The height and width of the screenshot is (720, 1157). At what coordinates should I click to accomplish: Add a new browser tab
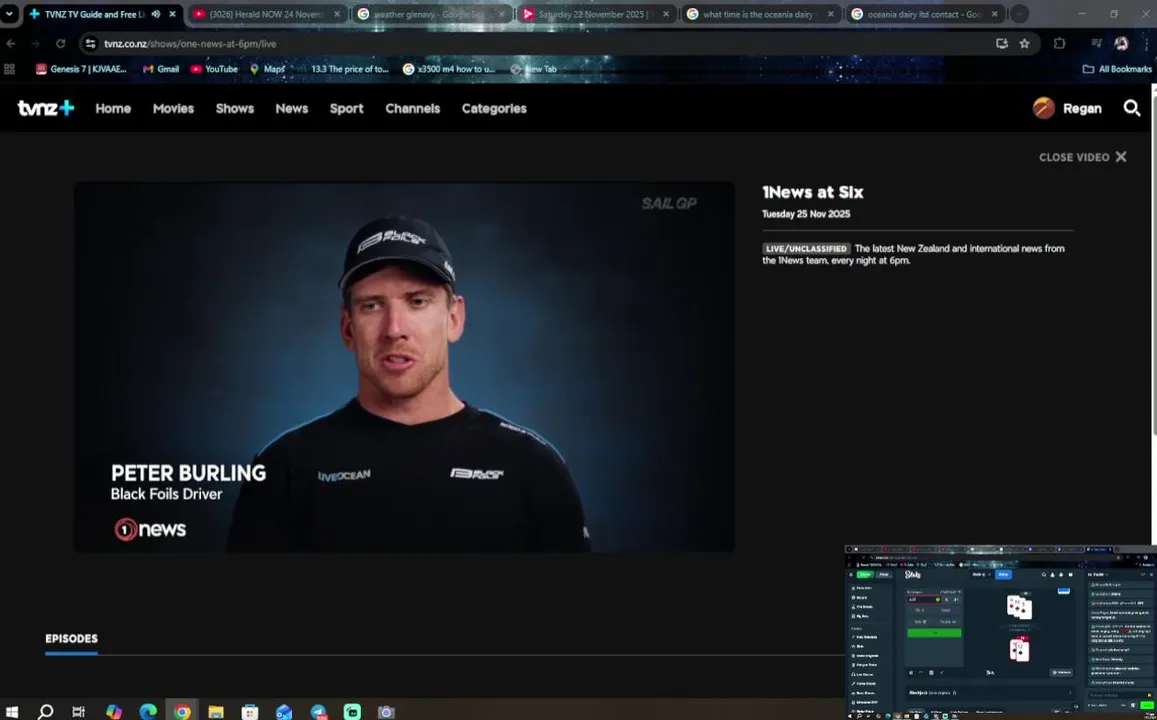[x=1018, y=14]
